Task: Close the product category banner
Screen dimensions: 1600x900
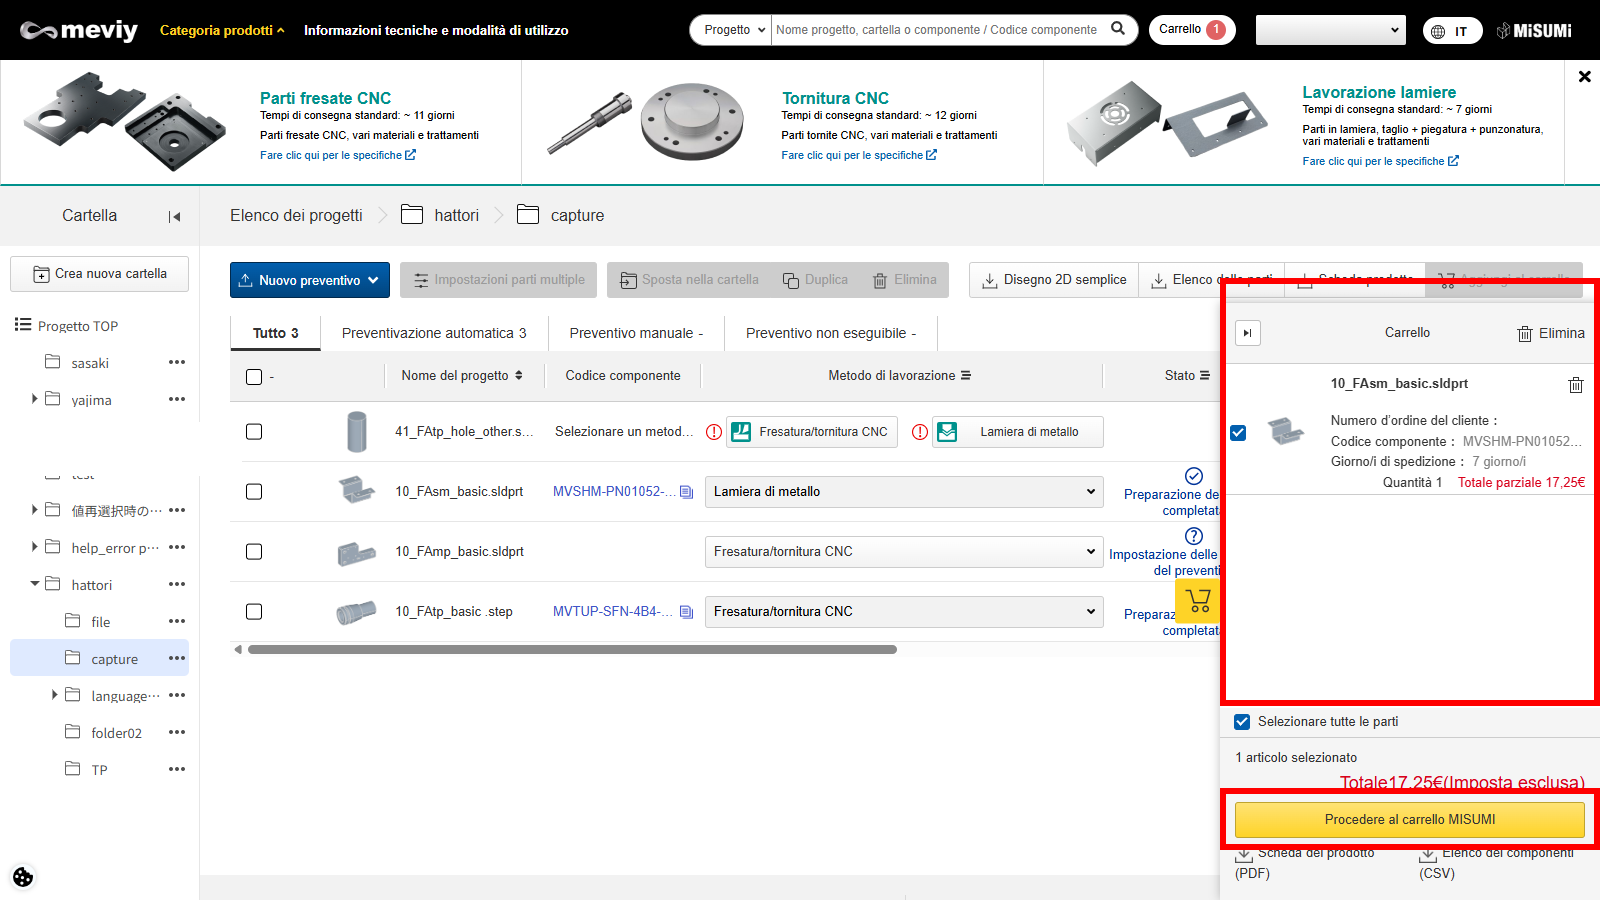Action: point(1584,77)
